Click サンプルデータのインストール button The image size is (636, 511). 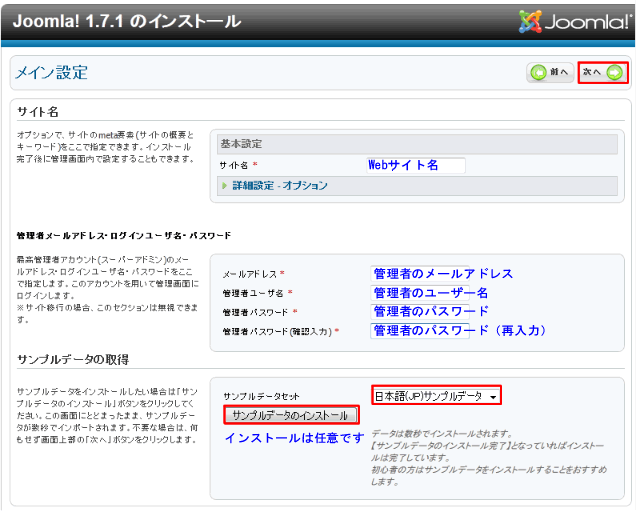click(x=291, y=415)
